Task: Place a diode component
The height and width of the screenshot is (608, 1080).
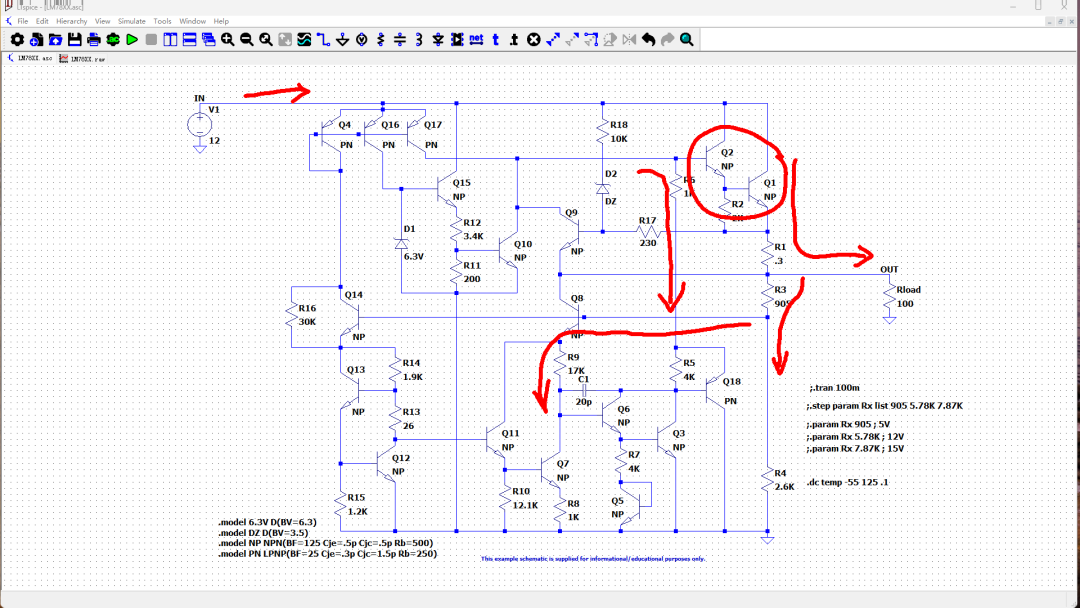Action: pos(437,40)
